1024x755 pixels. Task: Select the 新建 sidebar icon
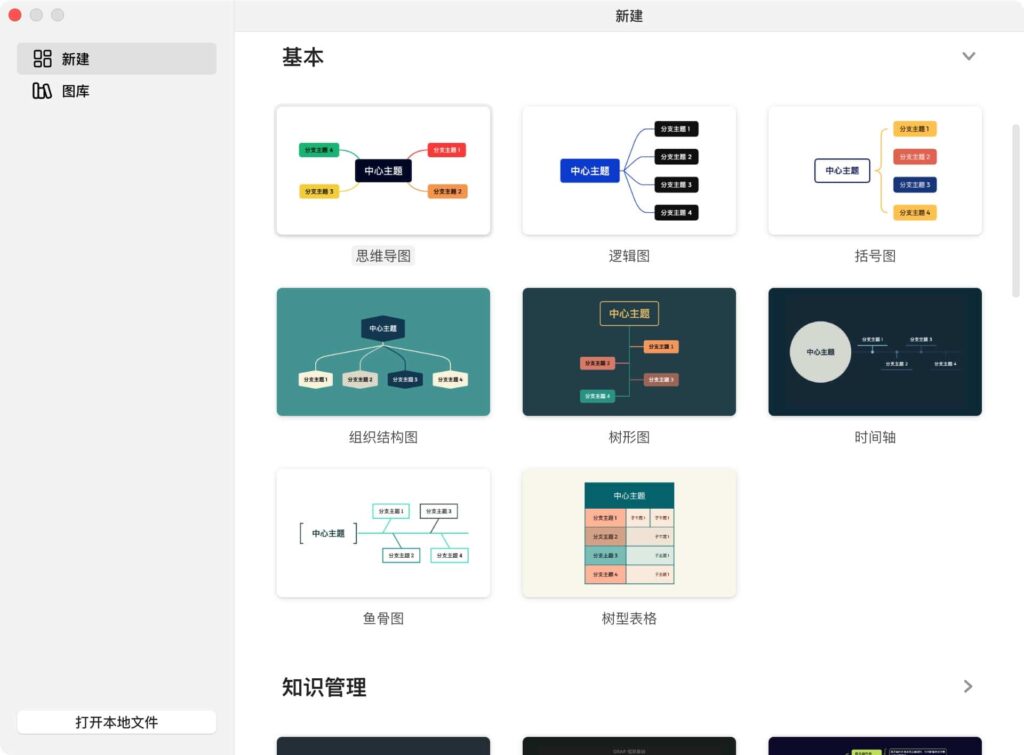(x=43, y=58)
